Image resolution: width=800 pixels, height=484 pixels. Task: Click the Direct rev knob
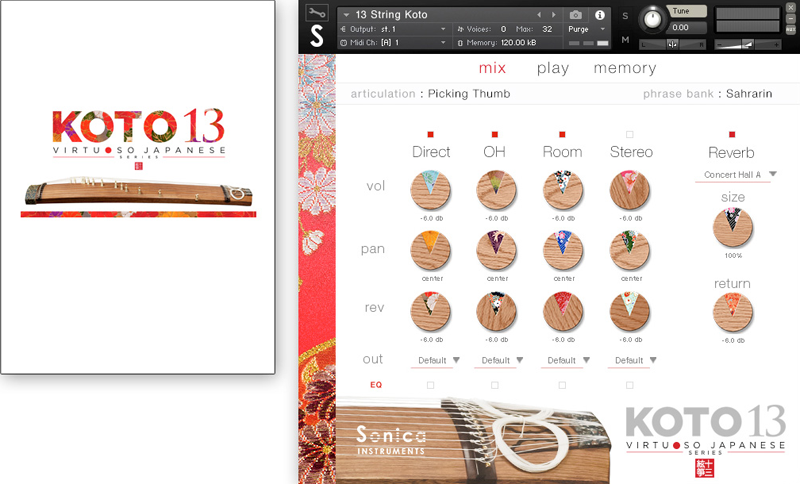[x=430, y=312]
